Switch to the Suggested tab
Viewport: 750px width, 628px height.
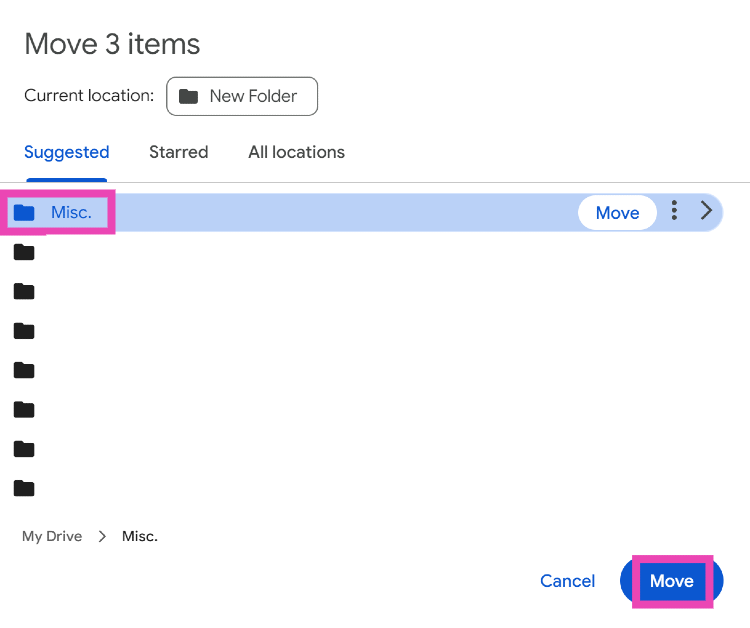(67, 152)
